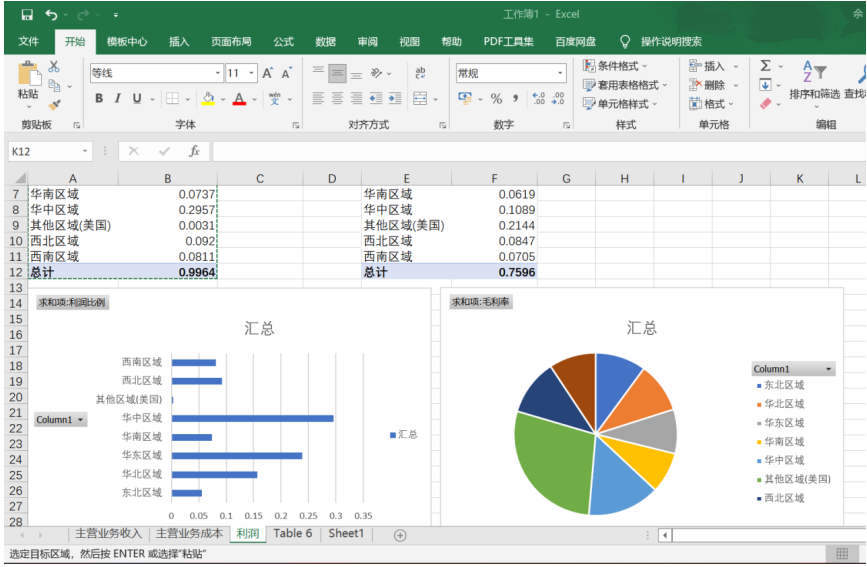867x567 pixels.
Task: Click the Save icon in the title bar
Action: (27, 15)
